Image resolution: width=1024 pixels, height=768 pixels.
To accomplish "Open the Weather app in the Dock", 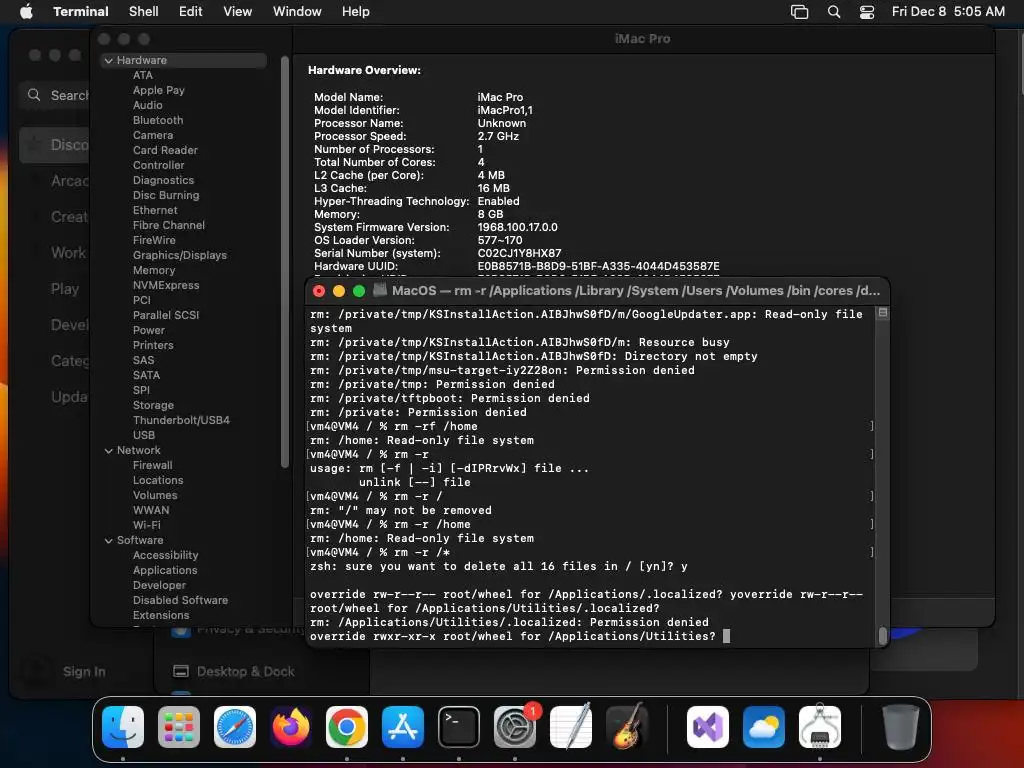I will (764, 727).
